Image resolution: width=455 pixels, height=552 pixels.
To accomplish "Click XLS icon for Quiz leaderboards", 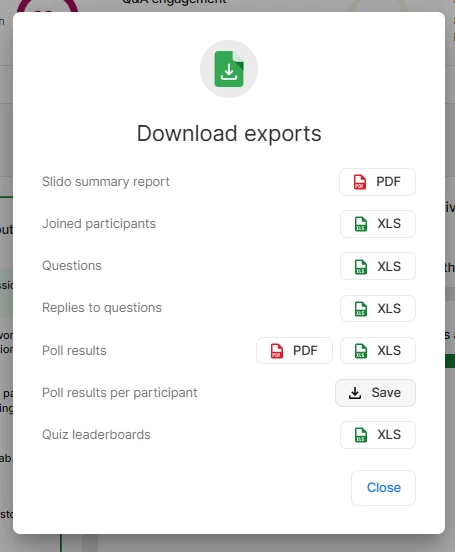I will (361, 435).
